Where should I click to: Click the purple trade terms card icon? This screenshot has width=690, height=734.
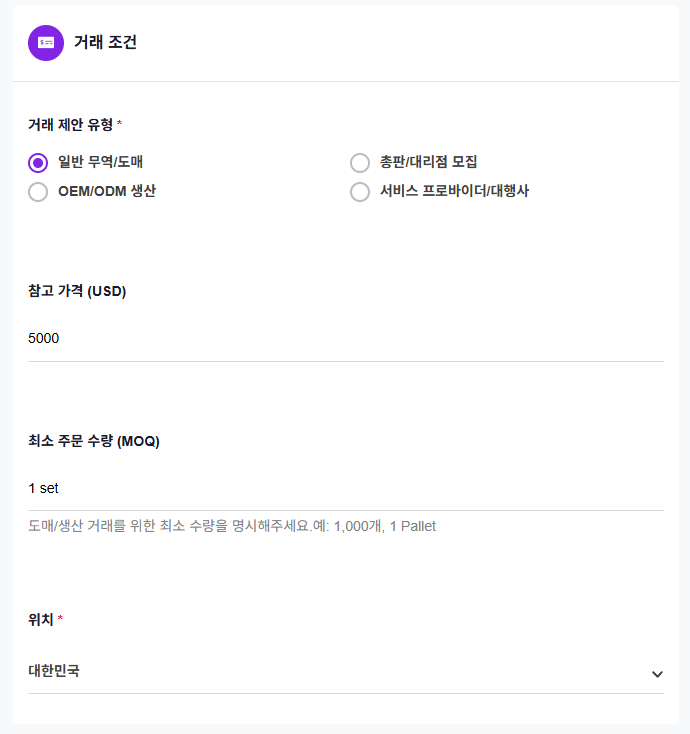point(46,43)
